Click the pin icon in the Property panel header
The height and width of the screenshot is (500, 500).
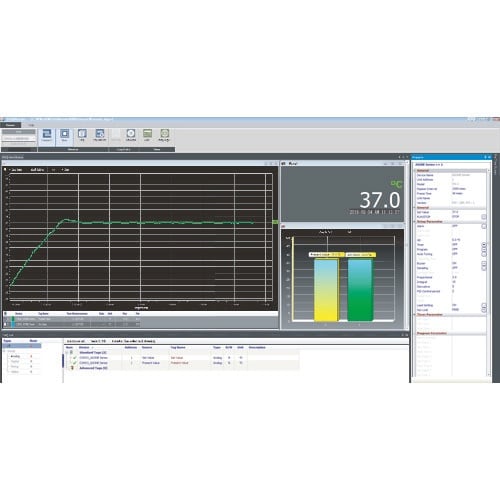[x=485, y=157]
